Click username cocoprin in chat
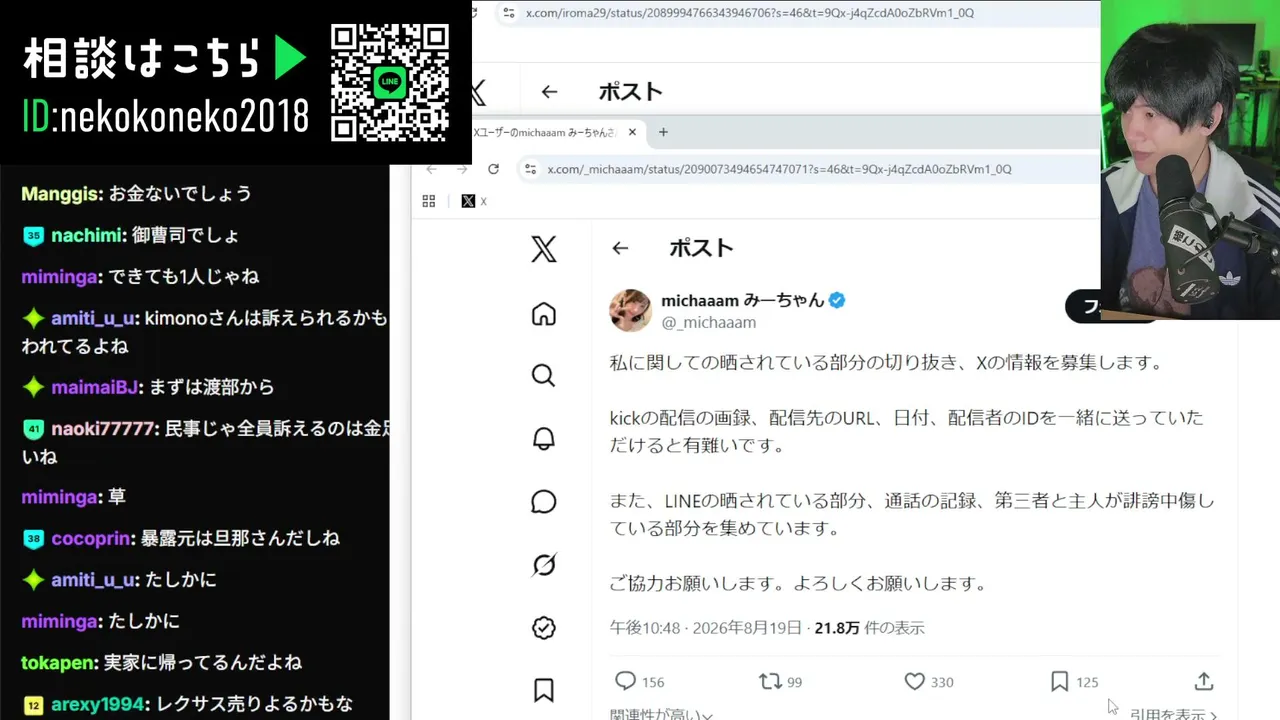Screen dimensions: 1280x720 tap(92, 539)
